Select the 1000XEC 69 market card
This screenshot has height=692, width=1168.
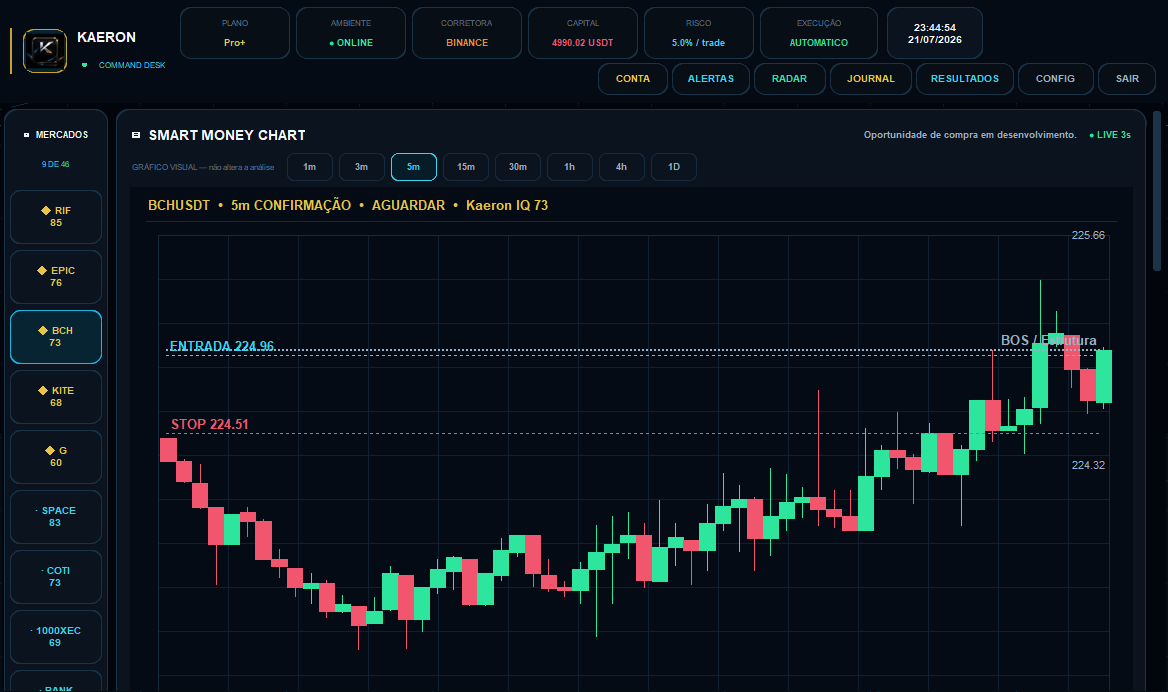(x=56, y=637)
